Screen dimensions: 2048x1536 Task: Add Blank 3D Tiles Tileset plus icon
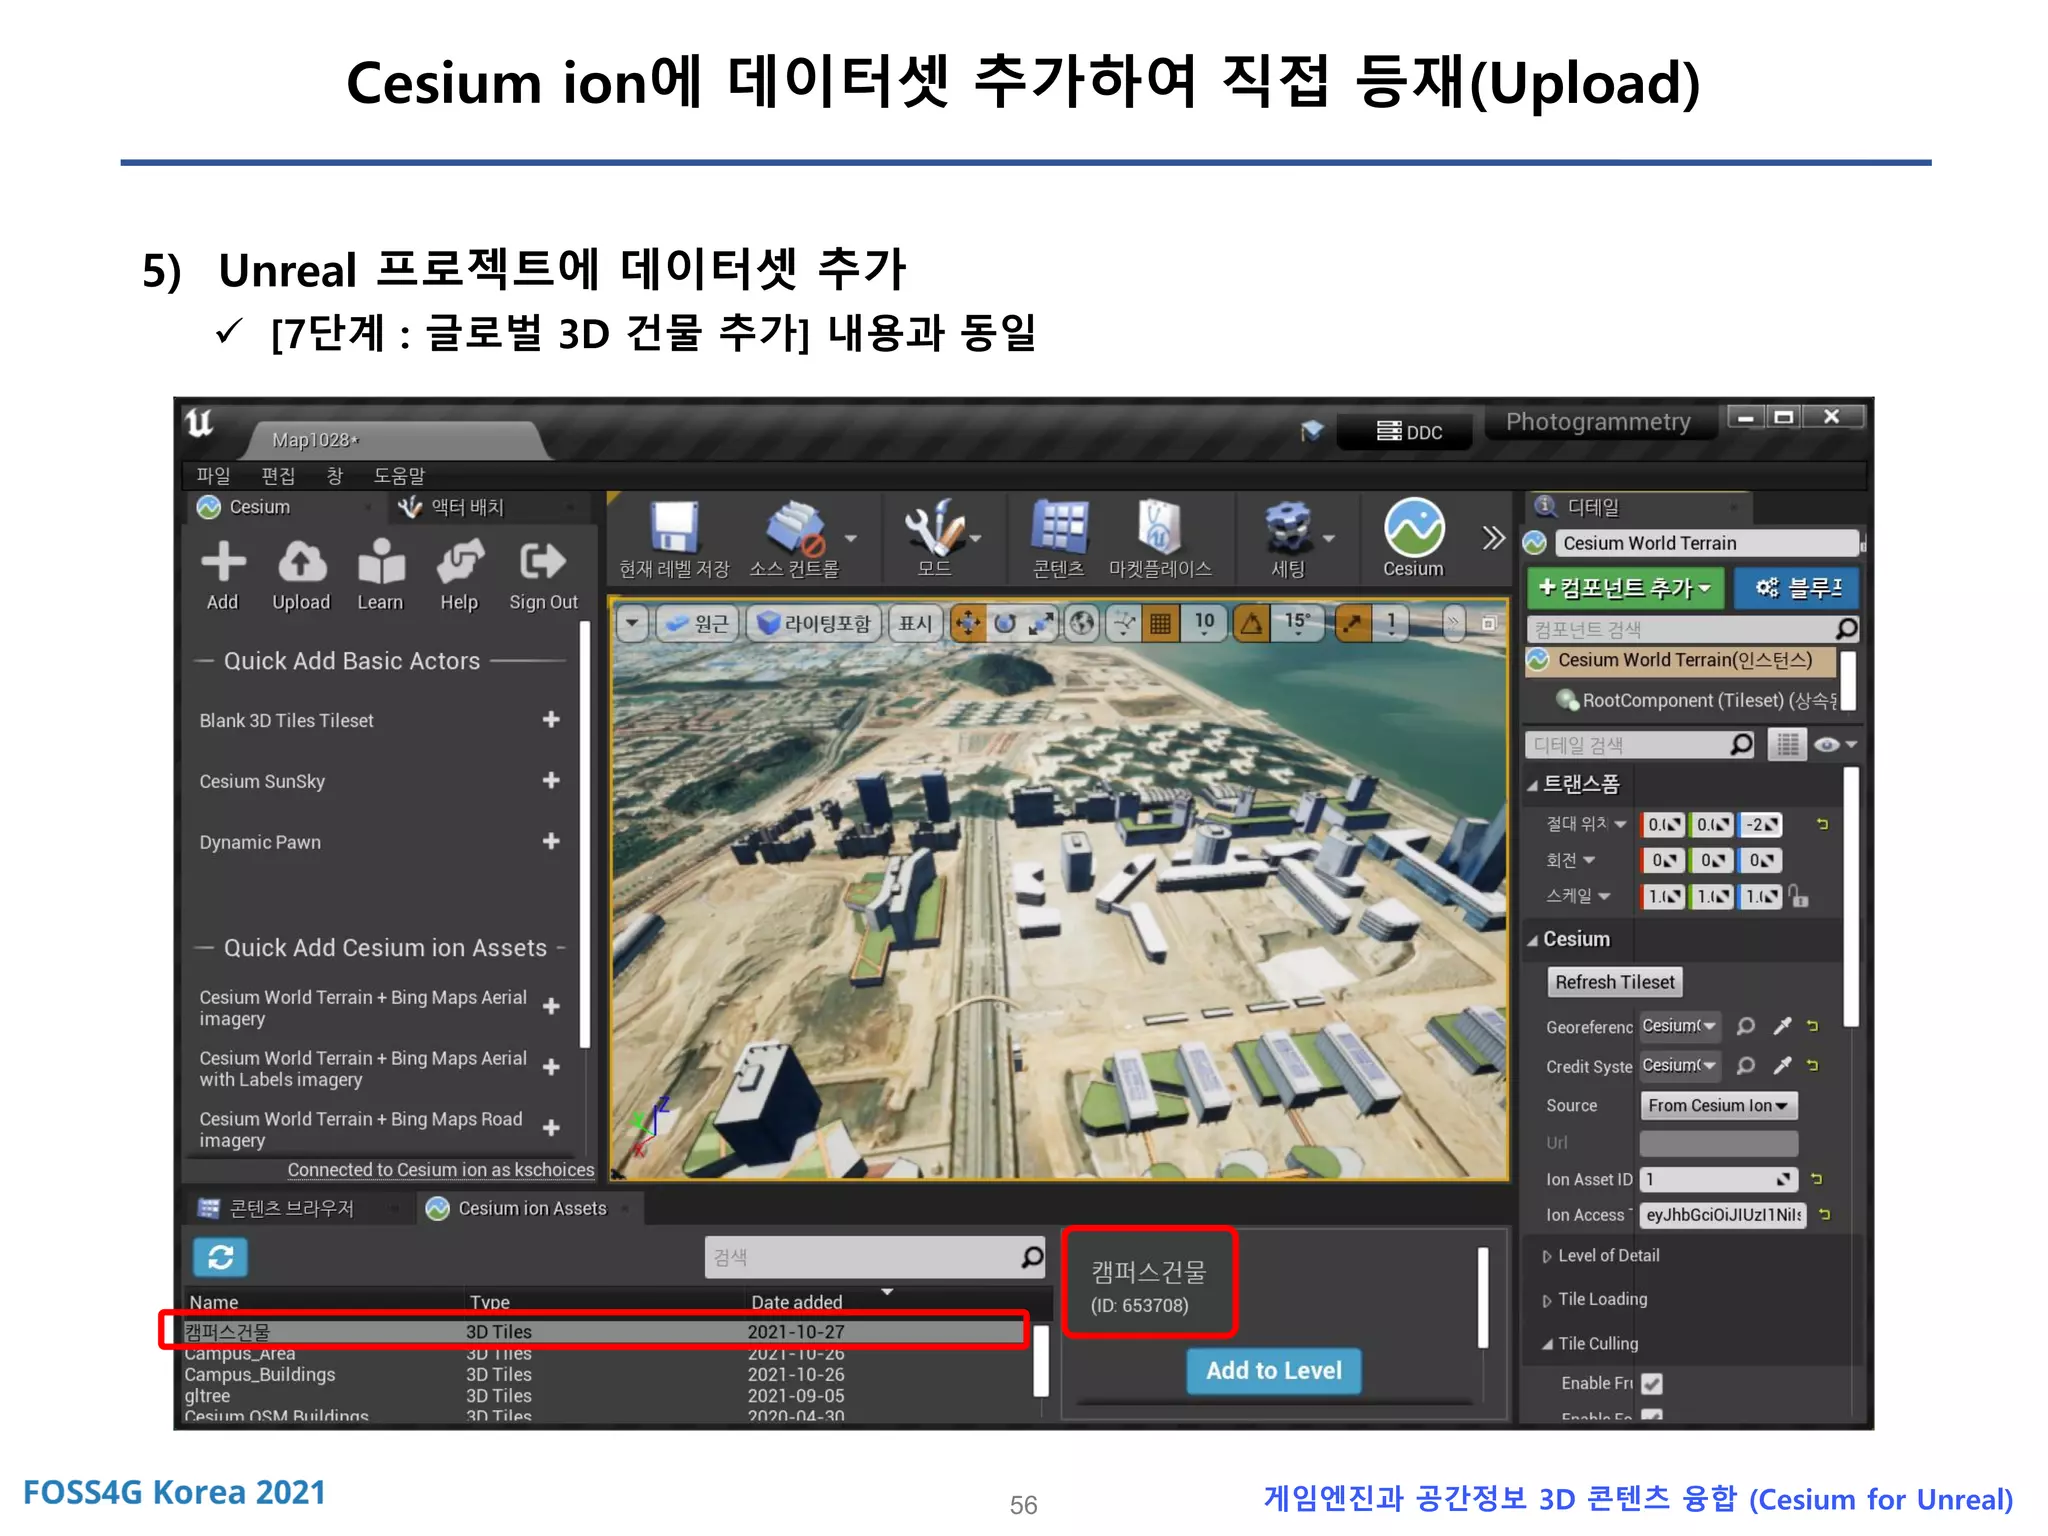(x=551, y=720)
